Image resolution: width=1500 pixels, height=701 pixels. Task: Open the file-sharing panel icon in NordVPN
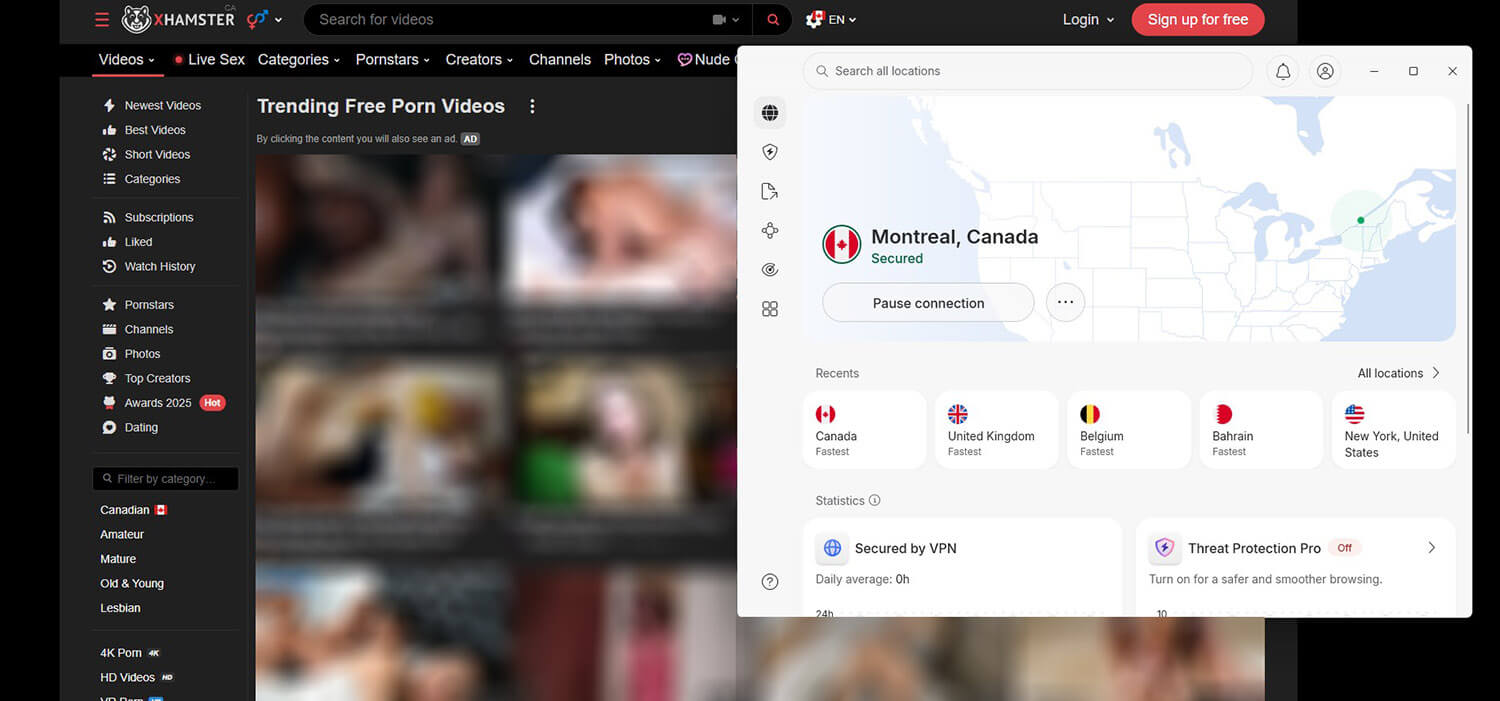[x=770, y=190]
